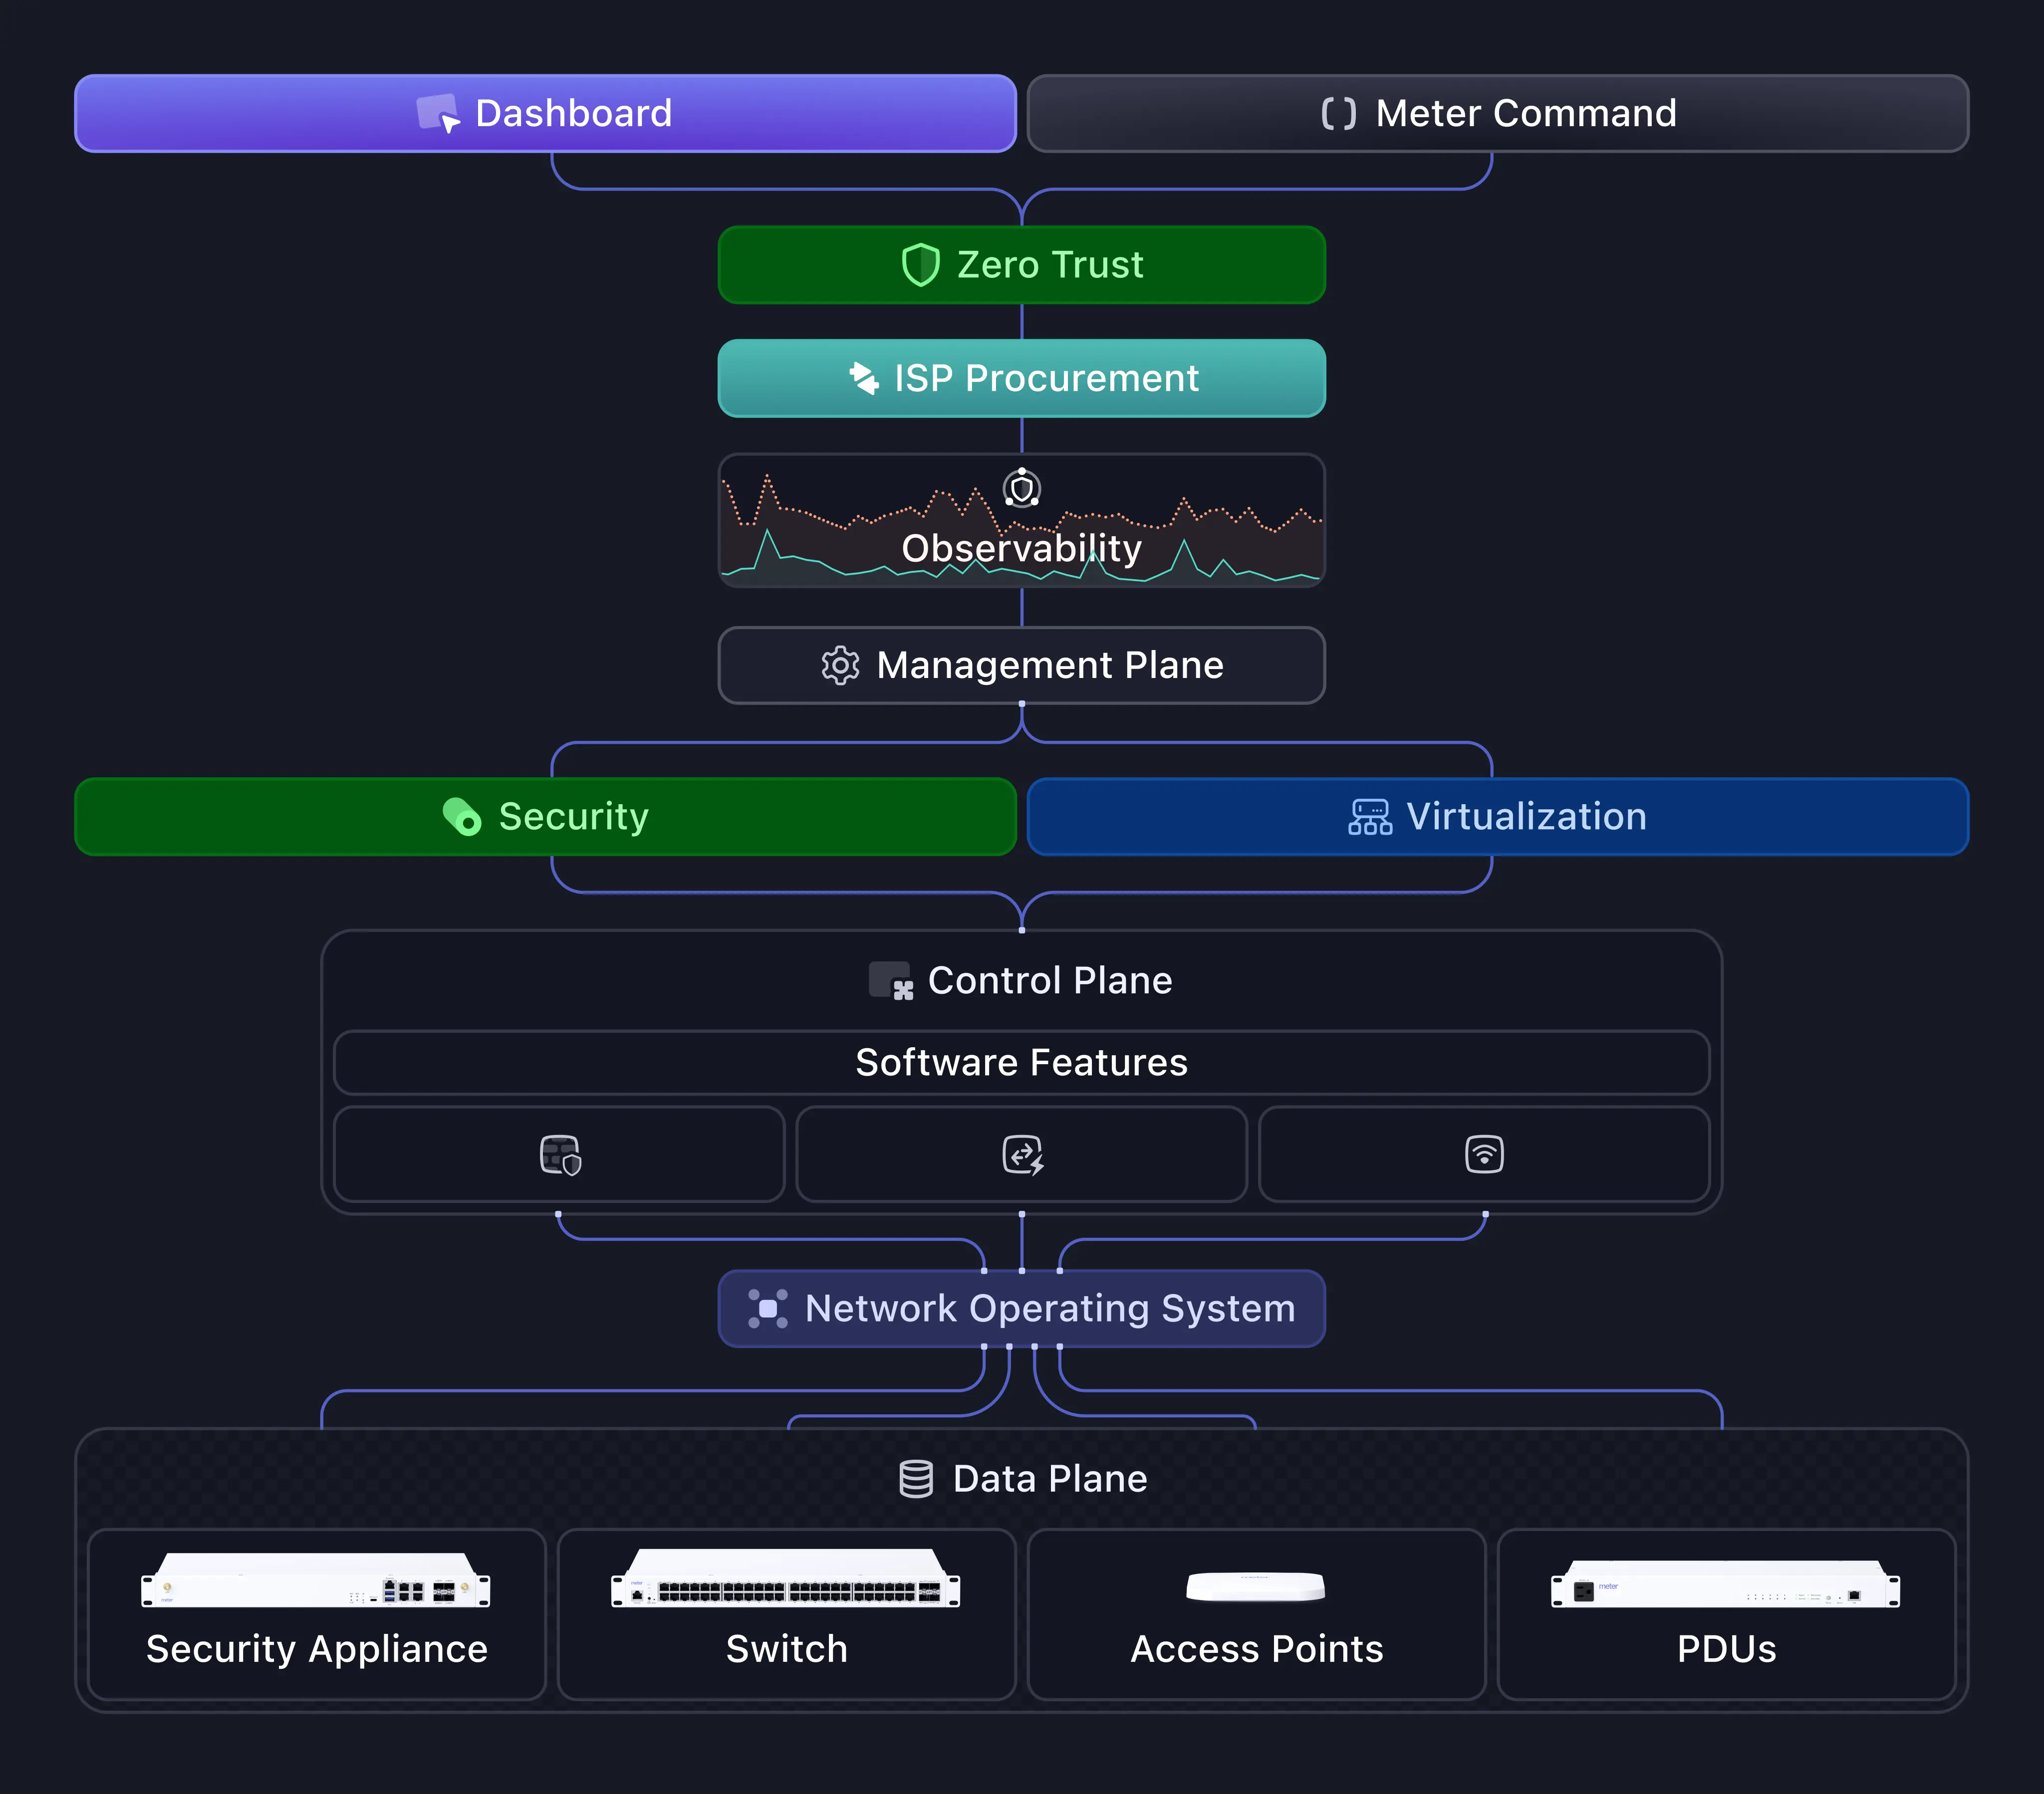
Task: Click the Observability label text
Action: (1021, 548)
